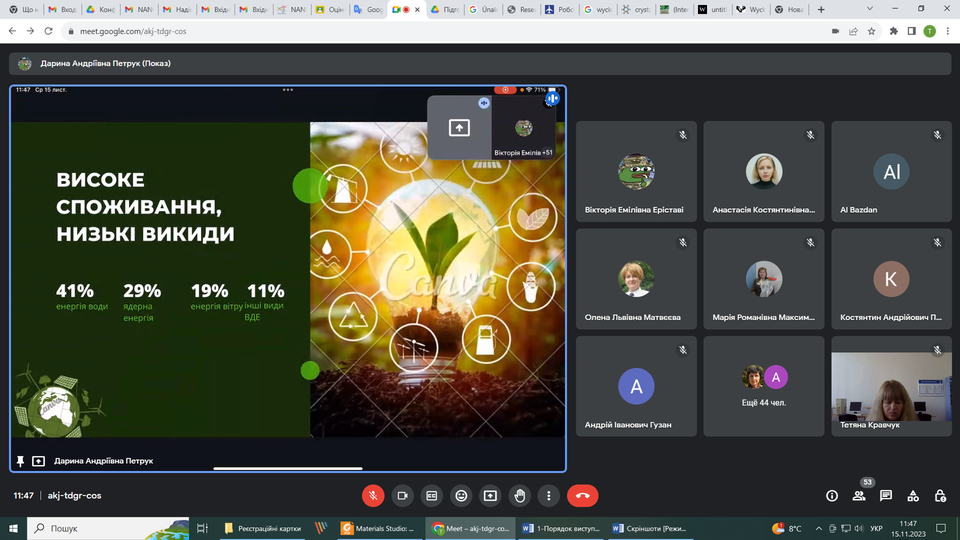Screen dimensions: 960x540
Task: Open the emoji reactions panel
Action: click(461, 495)
